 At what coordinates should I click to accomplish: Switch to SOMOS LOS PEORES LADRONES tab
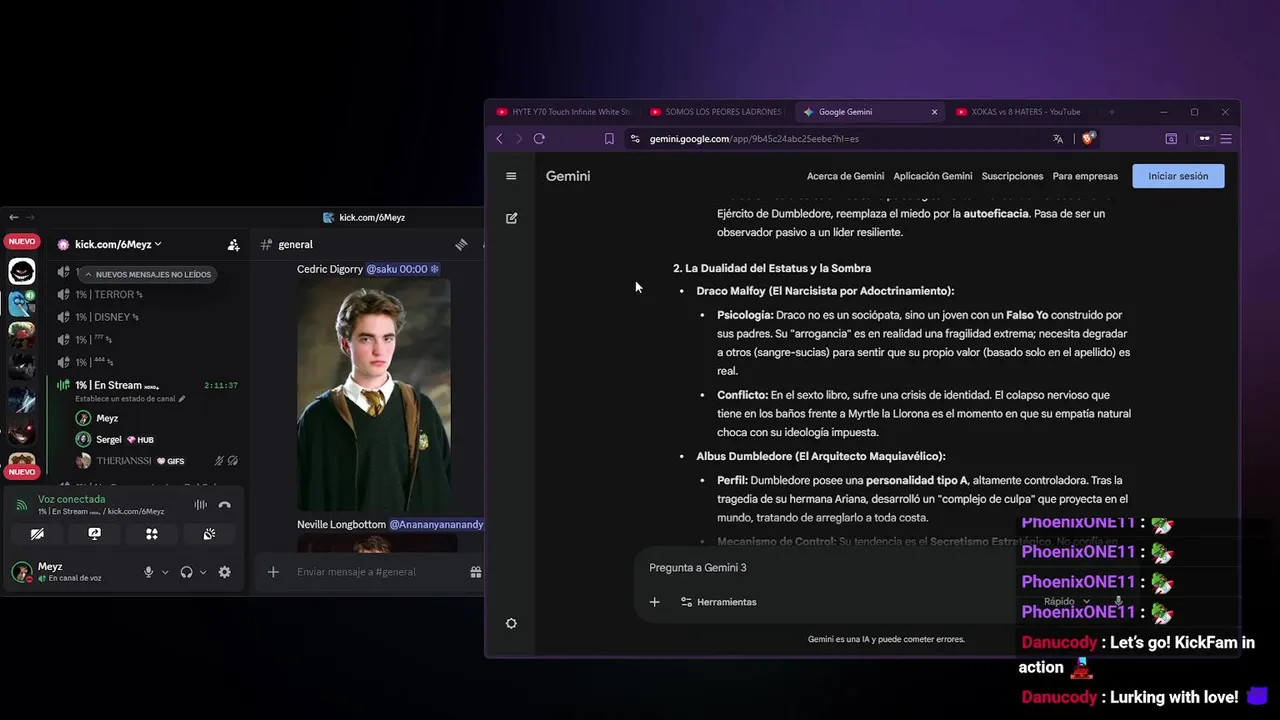[x=715, y=112]
